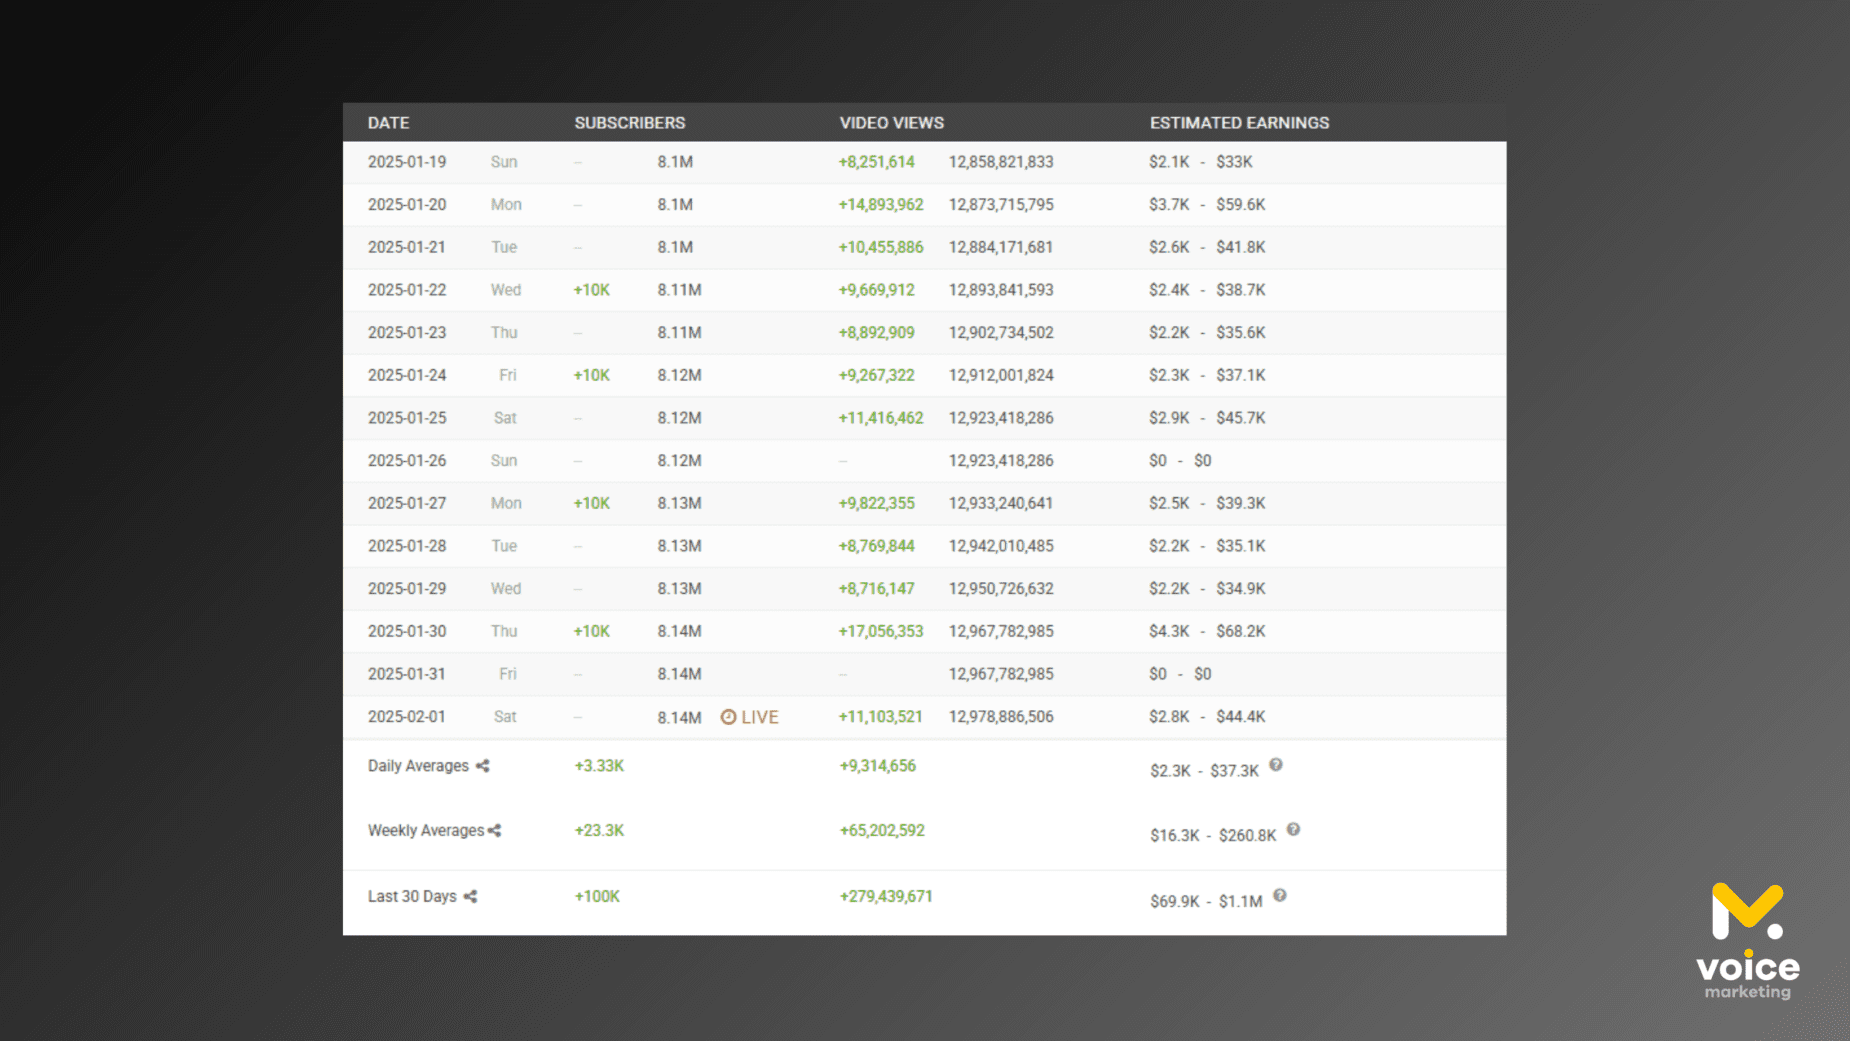Screen dimensions: 1850x1041
Task: Click share icon next to Daily Averages
Action: point(483,766)
